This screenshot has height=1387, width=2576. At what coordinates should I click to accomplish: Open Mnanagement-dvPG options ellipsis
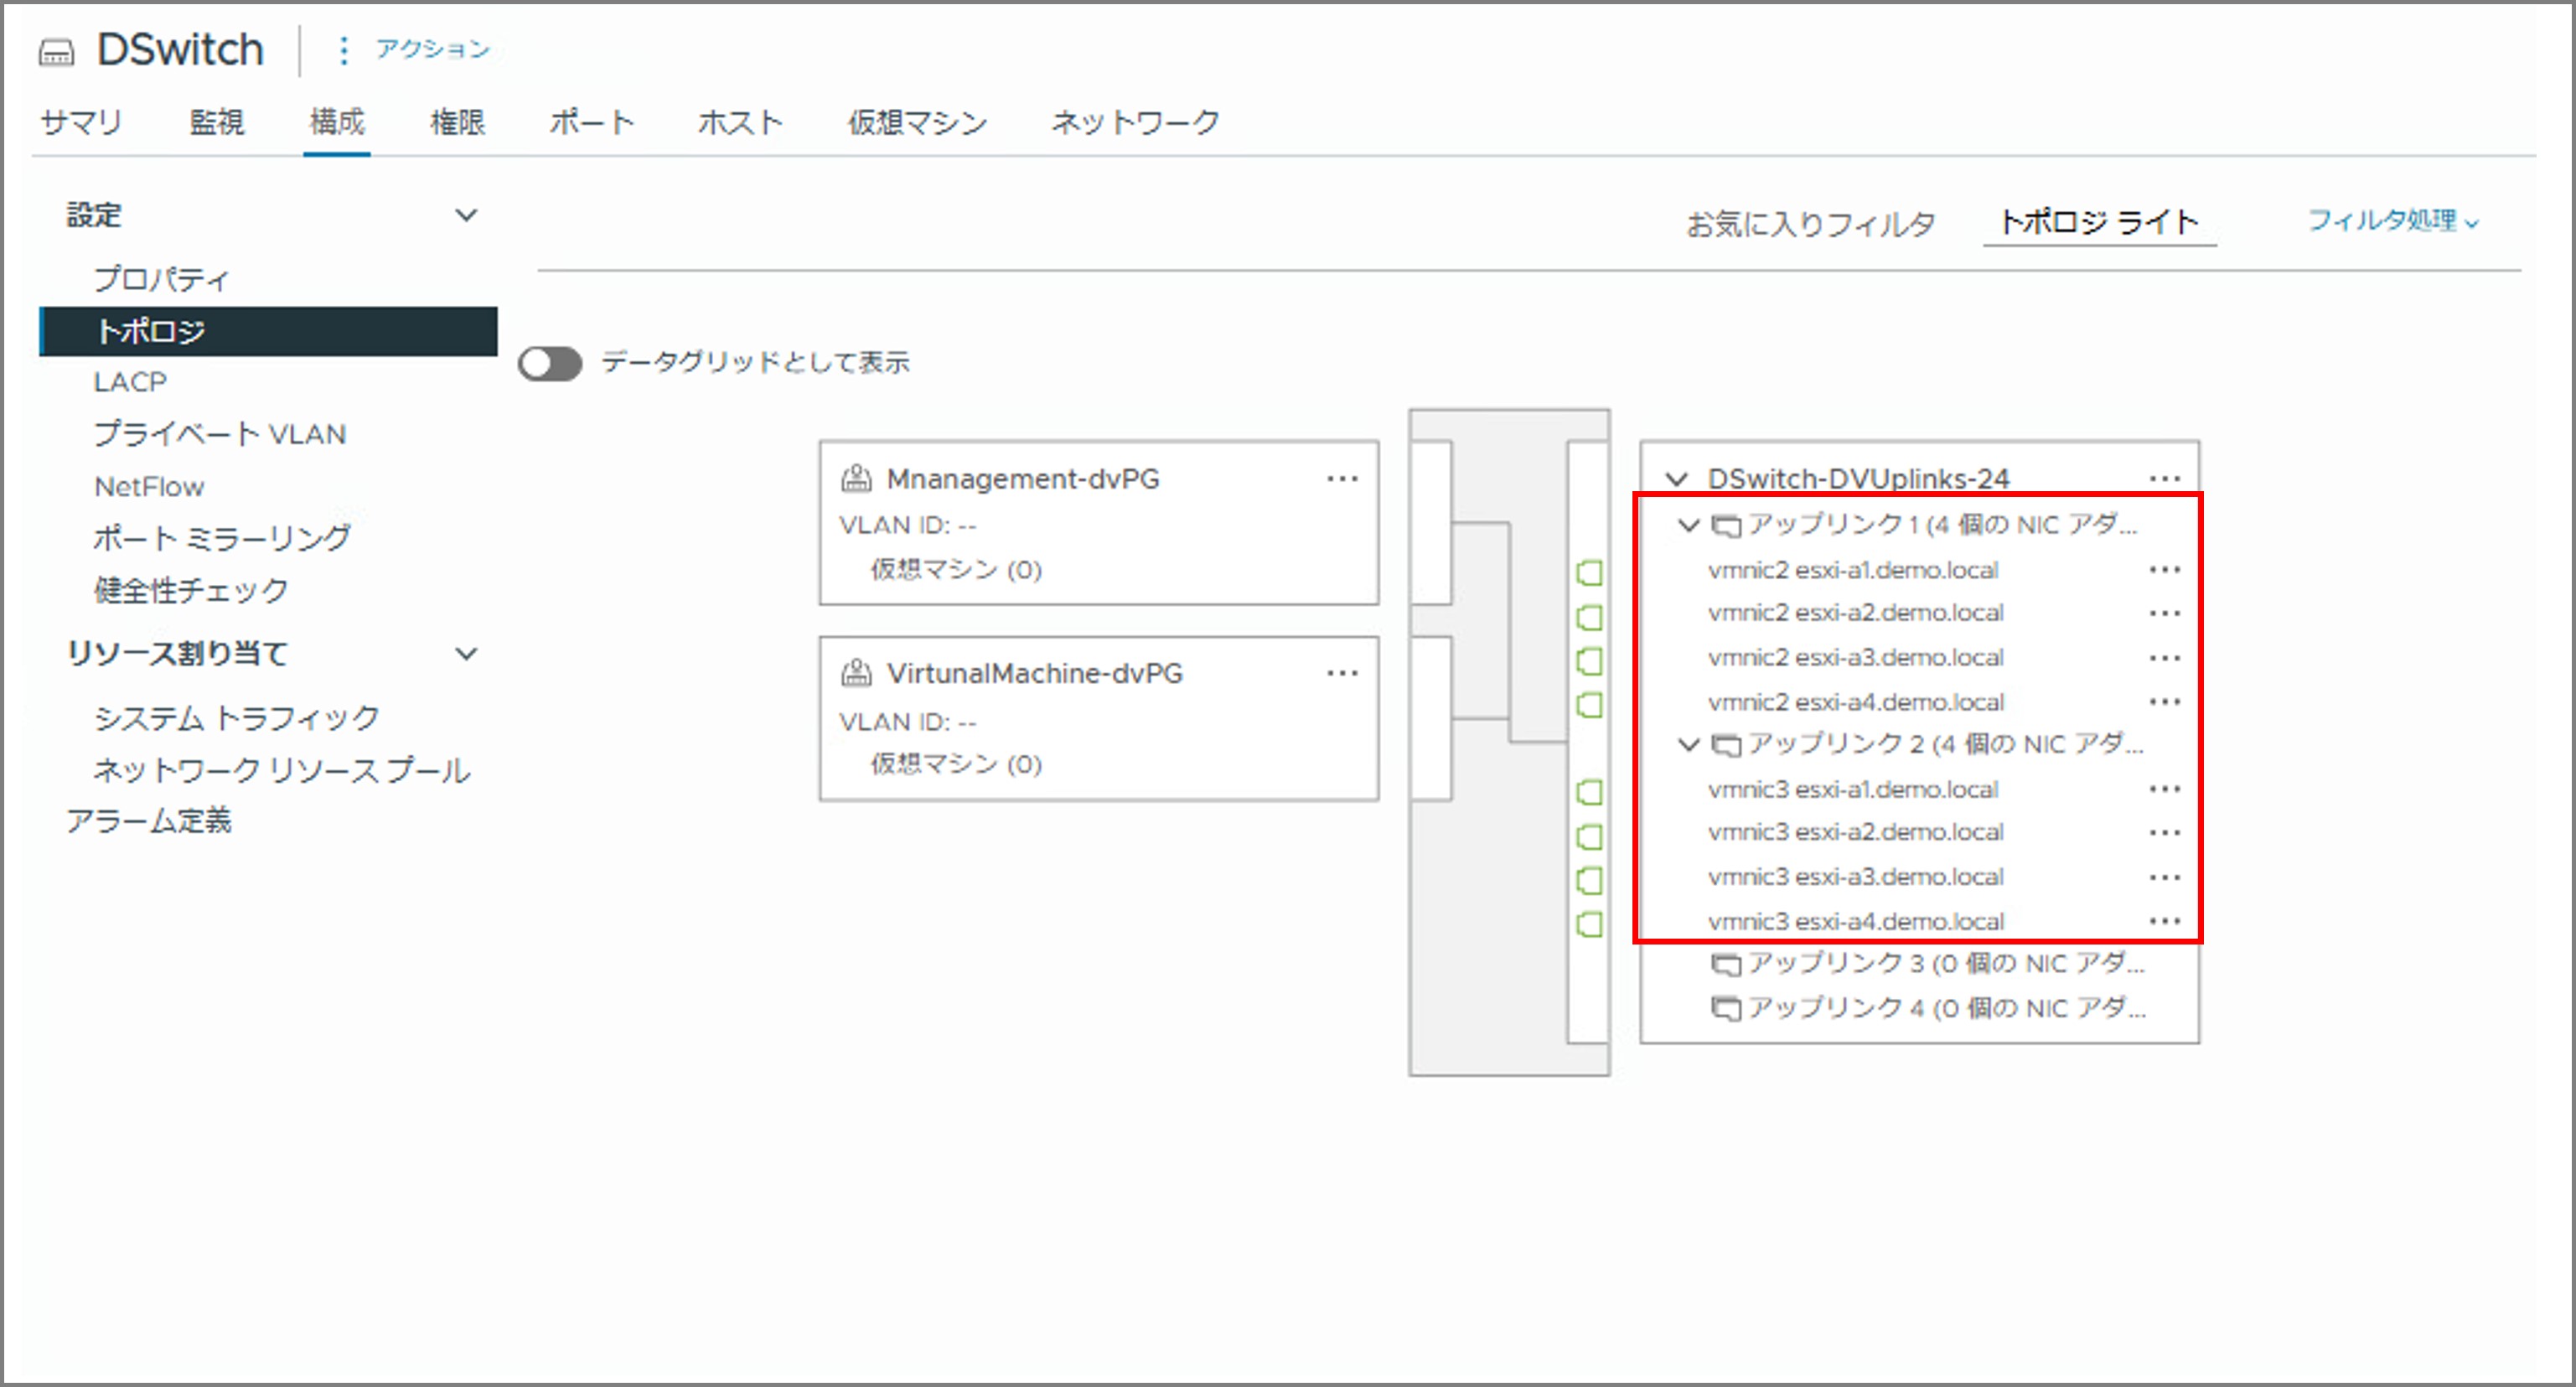click(x=1342, y=479)
